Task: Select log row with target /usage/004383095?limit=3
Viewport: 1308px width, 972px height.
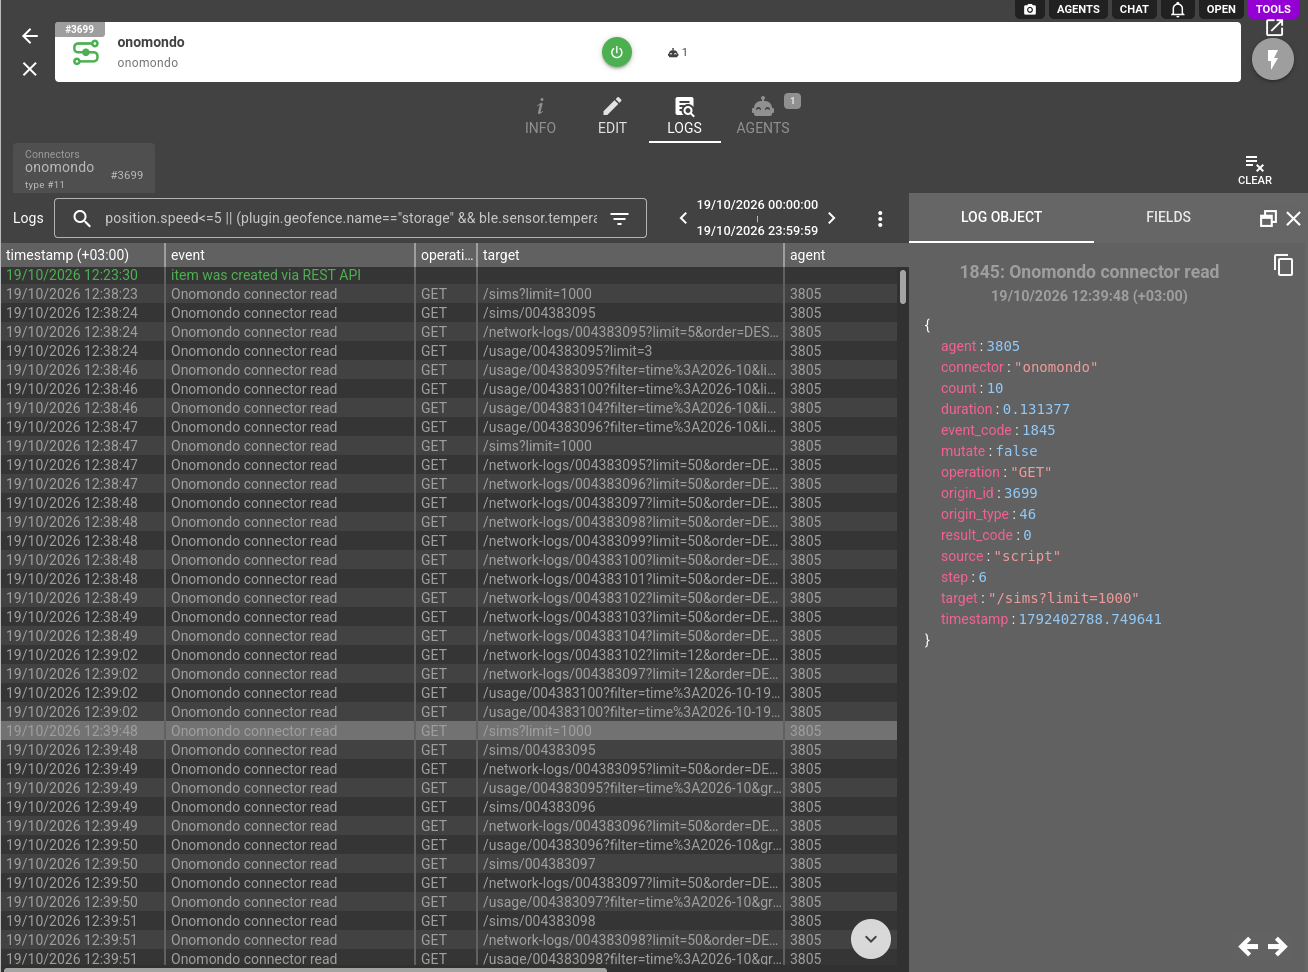Action: (449, 351)
